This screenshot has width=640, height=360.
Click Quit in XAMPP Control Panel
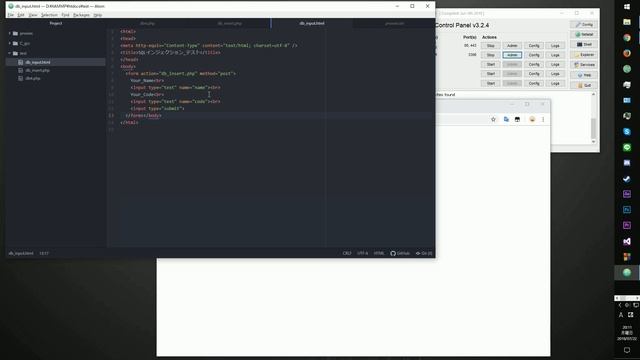[584, 85]
